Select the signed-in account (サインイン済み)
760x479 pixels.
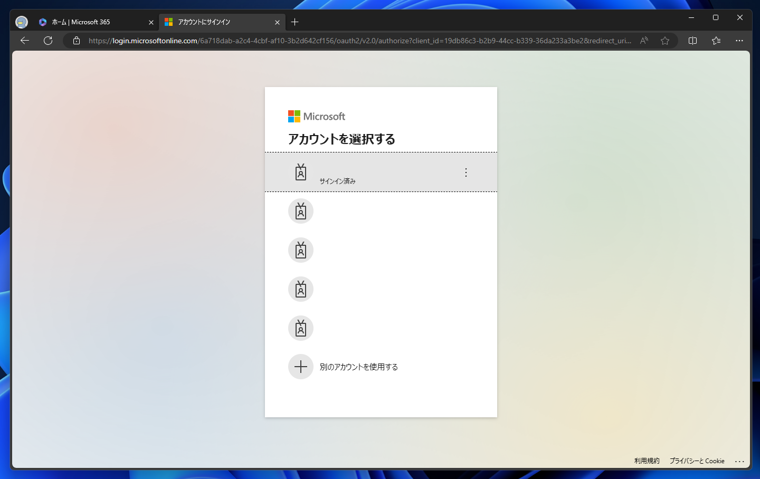coord(380,172)
